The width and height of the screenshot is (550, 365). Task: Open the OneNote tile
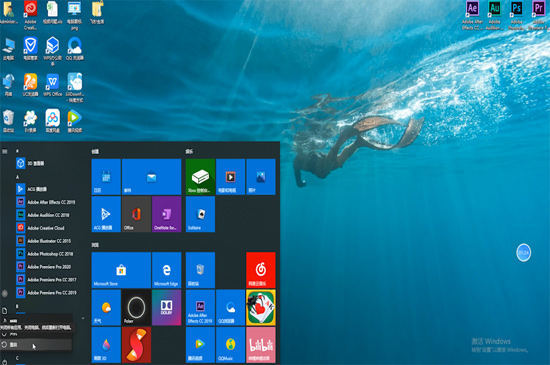pos(167,214)
